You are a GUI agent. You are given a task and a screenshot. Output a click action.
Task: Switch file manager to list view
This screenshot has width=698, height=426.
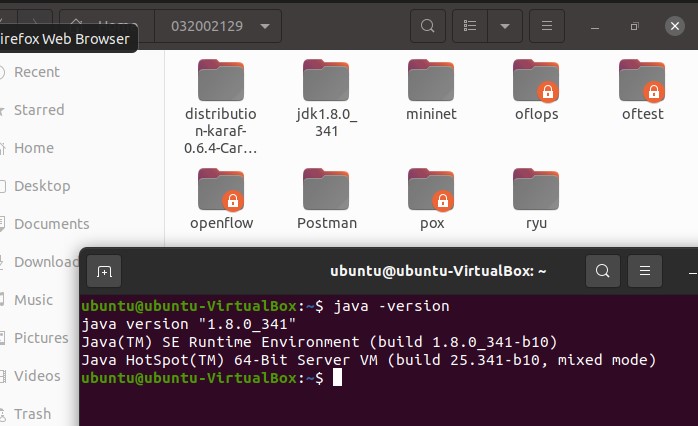point(470,26)
